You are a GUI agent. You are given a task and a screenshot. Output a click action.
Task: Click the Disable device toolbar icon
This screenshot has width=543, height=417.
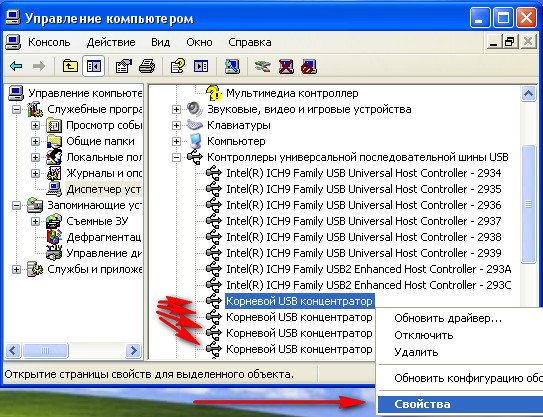click(x=309, y=66)
